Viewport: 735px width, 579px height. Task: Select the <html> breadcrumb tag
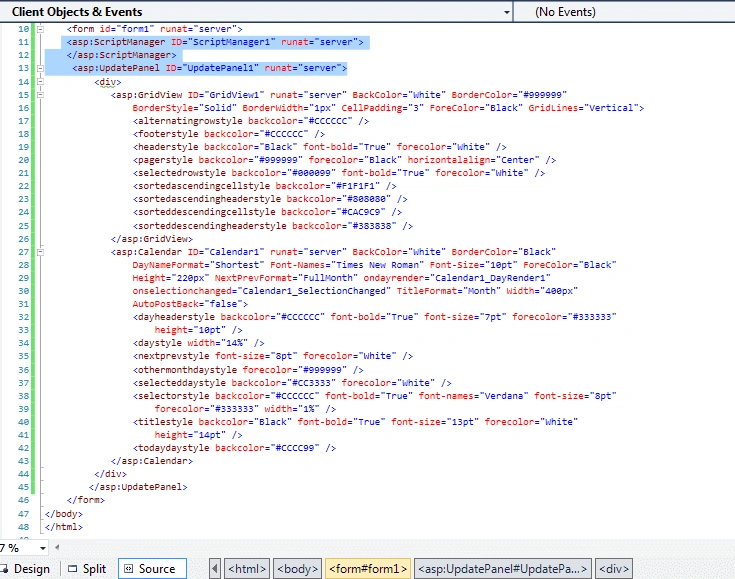(247, 569)
